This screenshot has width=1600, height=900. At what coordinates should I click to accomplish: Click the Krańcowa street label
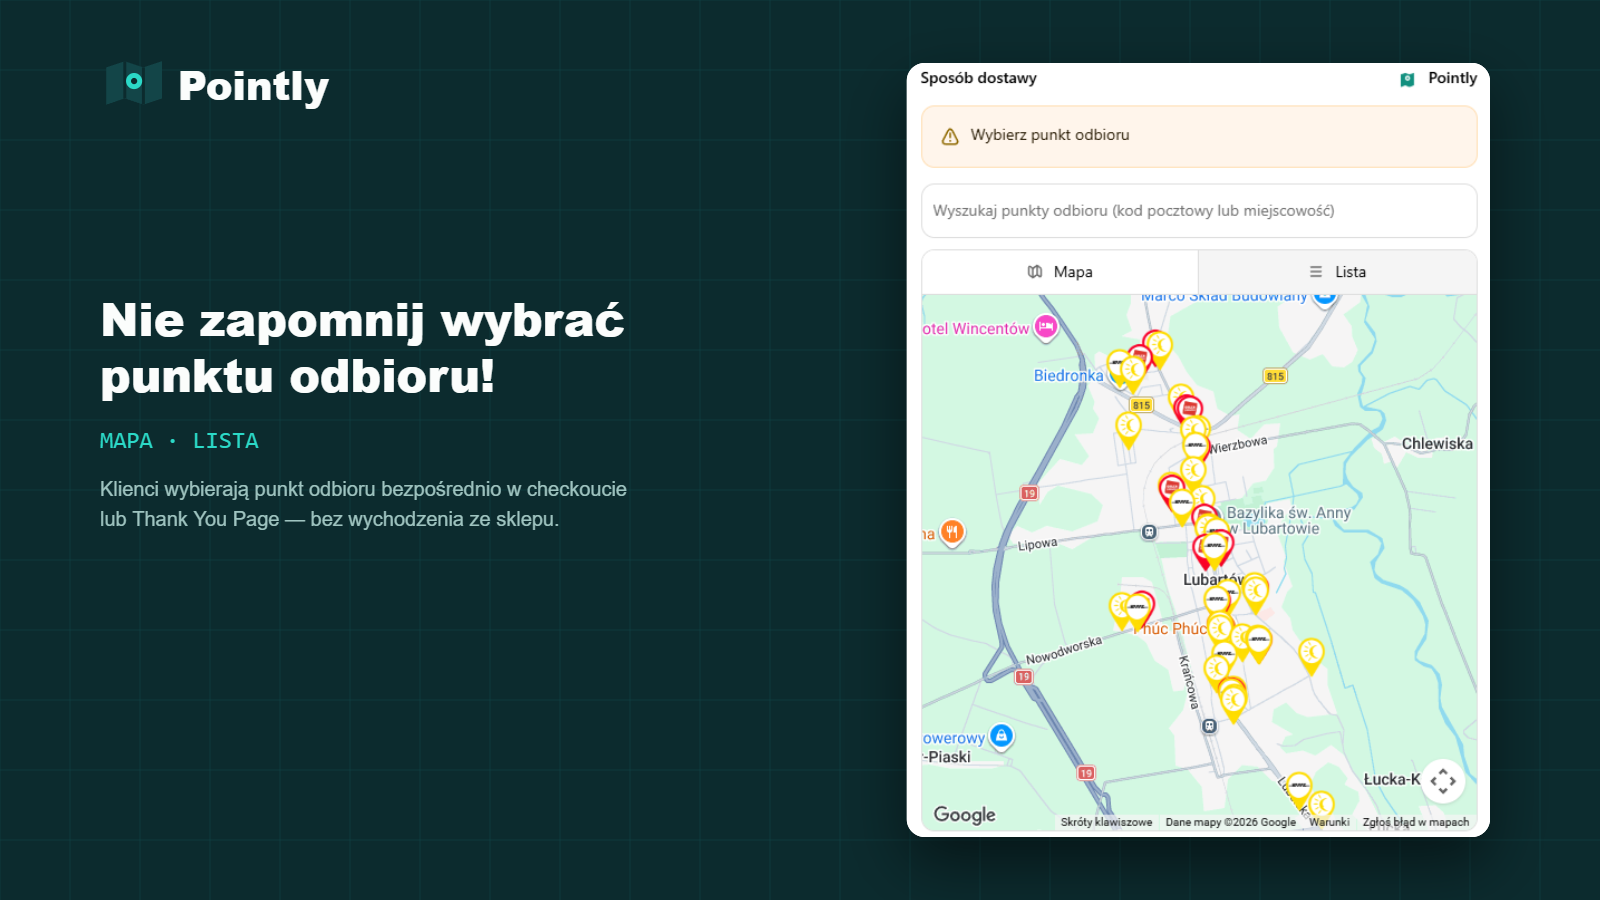point(1187,682)
